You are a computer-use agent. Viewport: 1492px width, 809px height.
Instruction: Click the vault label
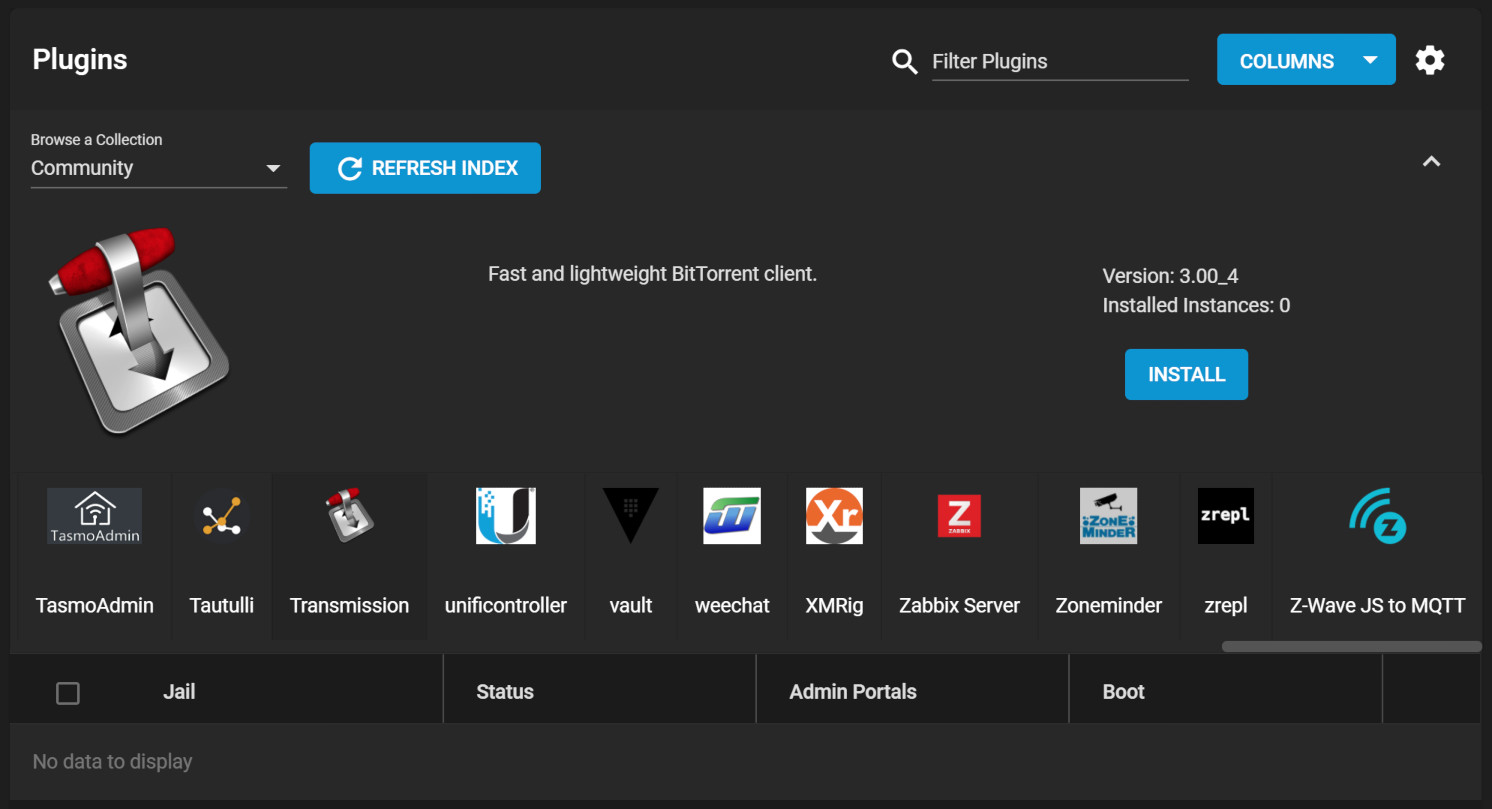pyautogui.click(x=631, y=605)
